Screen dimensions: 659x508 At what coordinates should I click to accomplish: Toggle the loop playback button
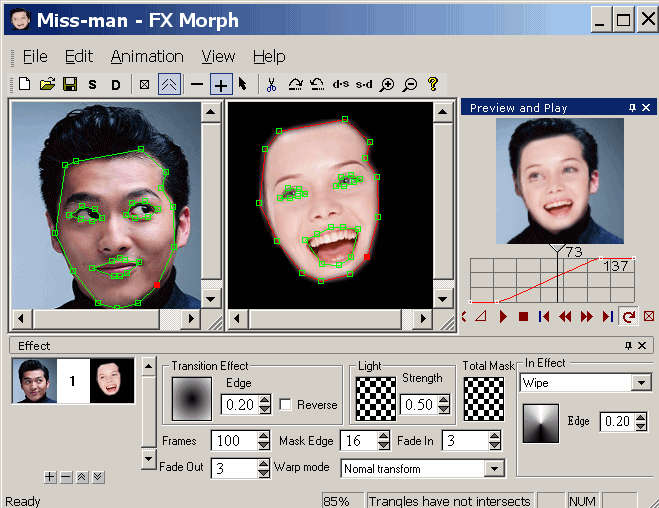pyautogui.click(x=628, y=316)
